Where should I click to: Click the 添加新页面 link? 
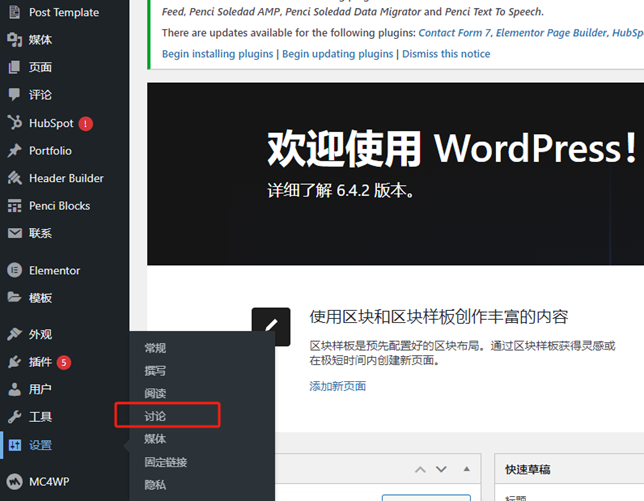pyautogui.click(x=338, y=386)
